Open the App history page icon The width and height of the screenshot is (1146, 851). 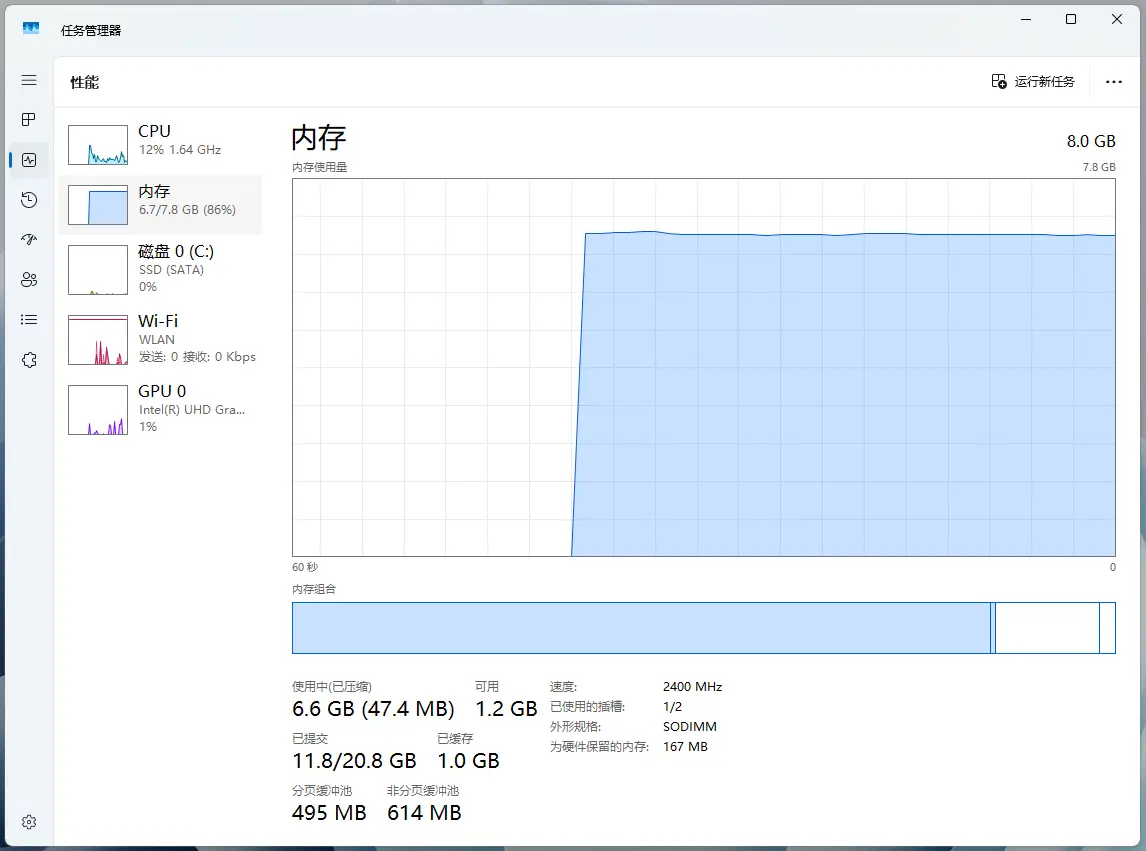pos(29,200)
